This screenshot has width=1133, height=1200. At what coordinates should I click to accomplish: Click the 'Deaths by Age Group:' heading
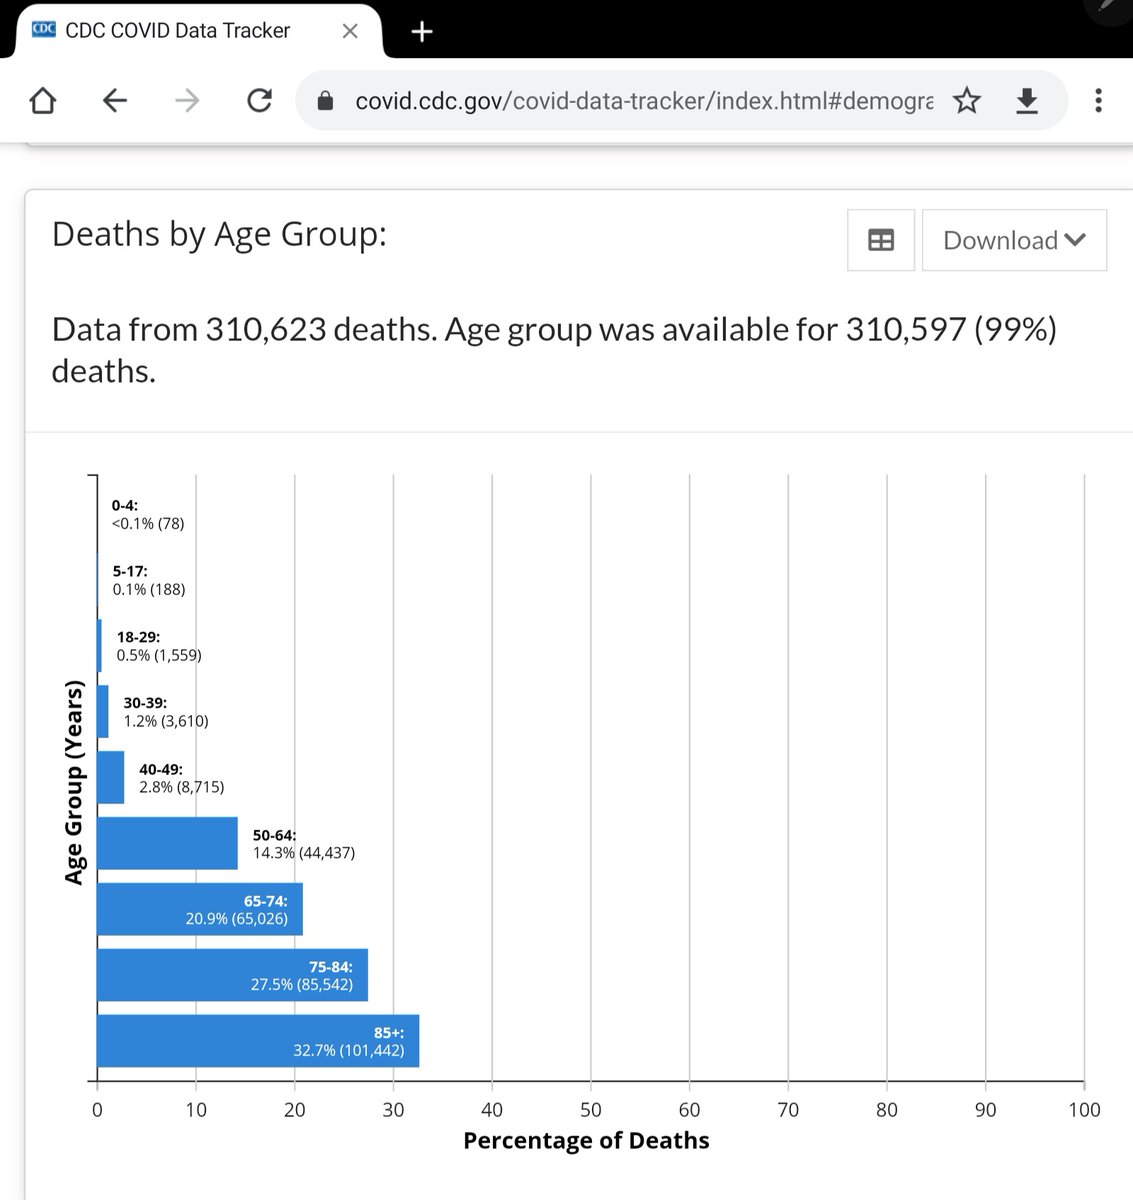pyautogui.click(x=219, y=234)
